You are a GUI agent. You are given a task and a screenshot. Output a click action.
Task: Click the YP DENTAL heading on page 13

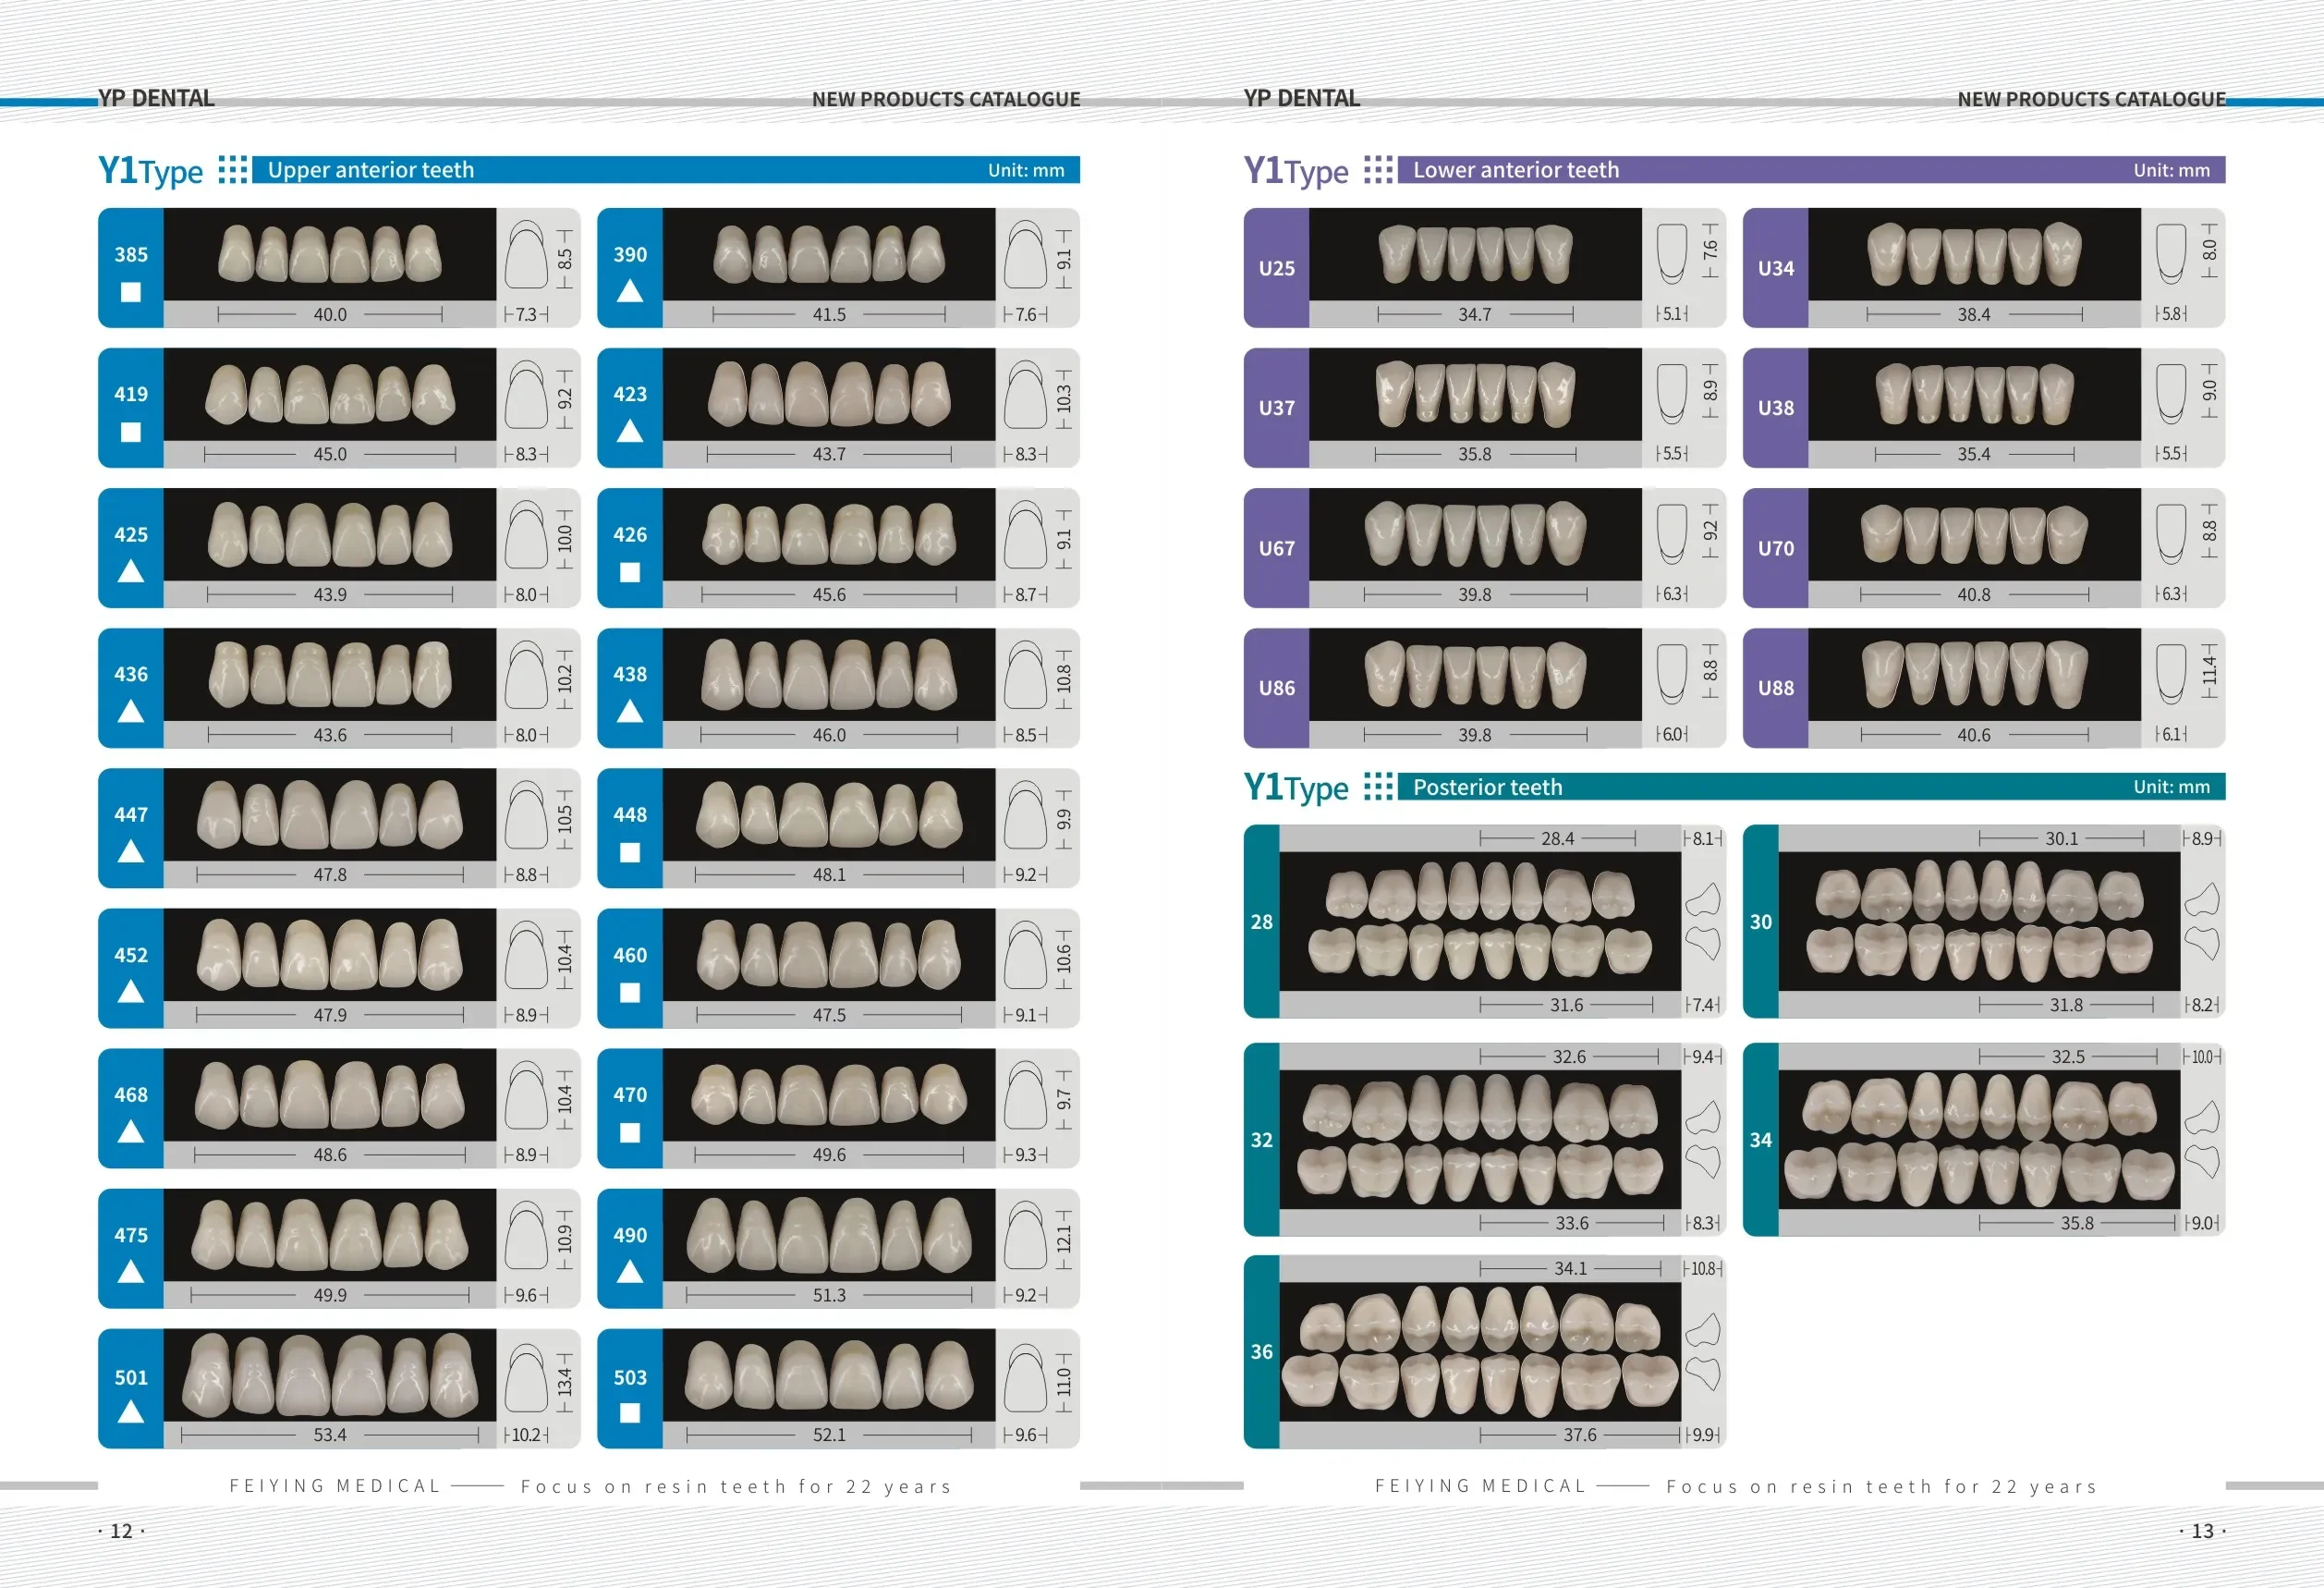(1301, 98)
